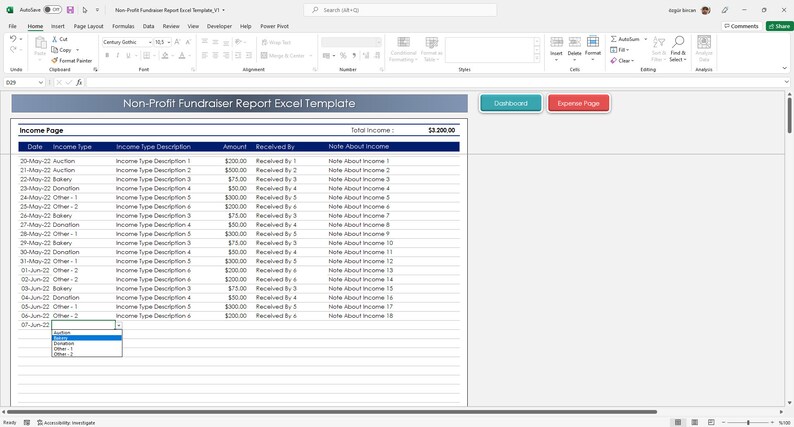Image resolution: width=794 pixels, height=427 pixels.
Task: Expand the Copy options arrow
Action: 77,50
